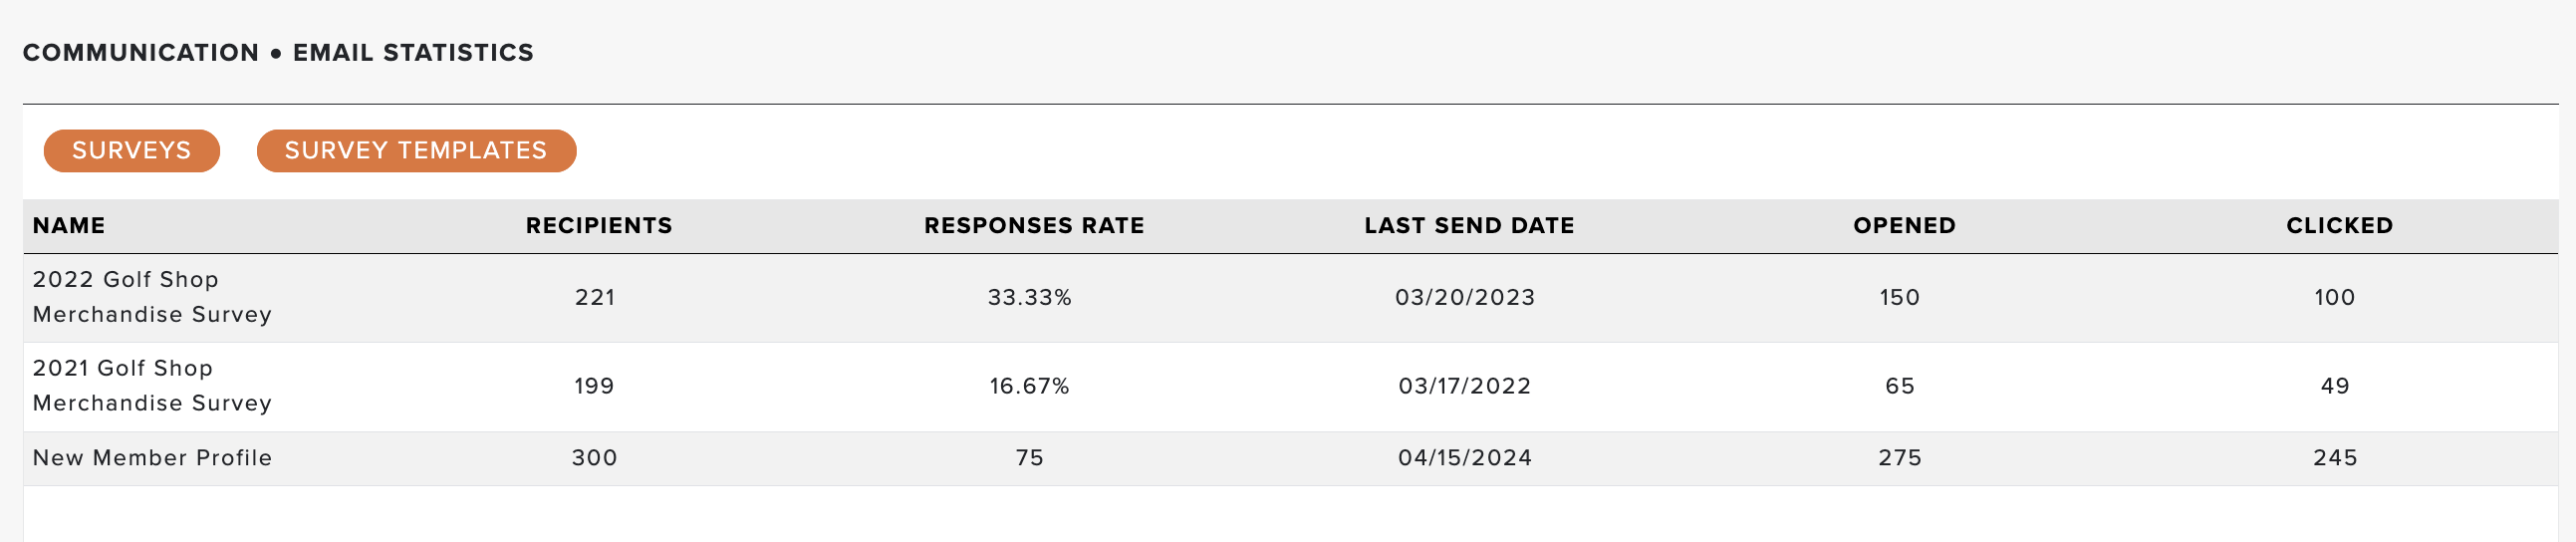2576x542 pixels.
Task: Click the 221 recipients value
Action: 595,298
